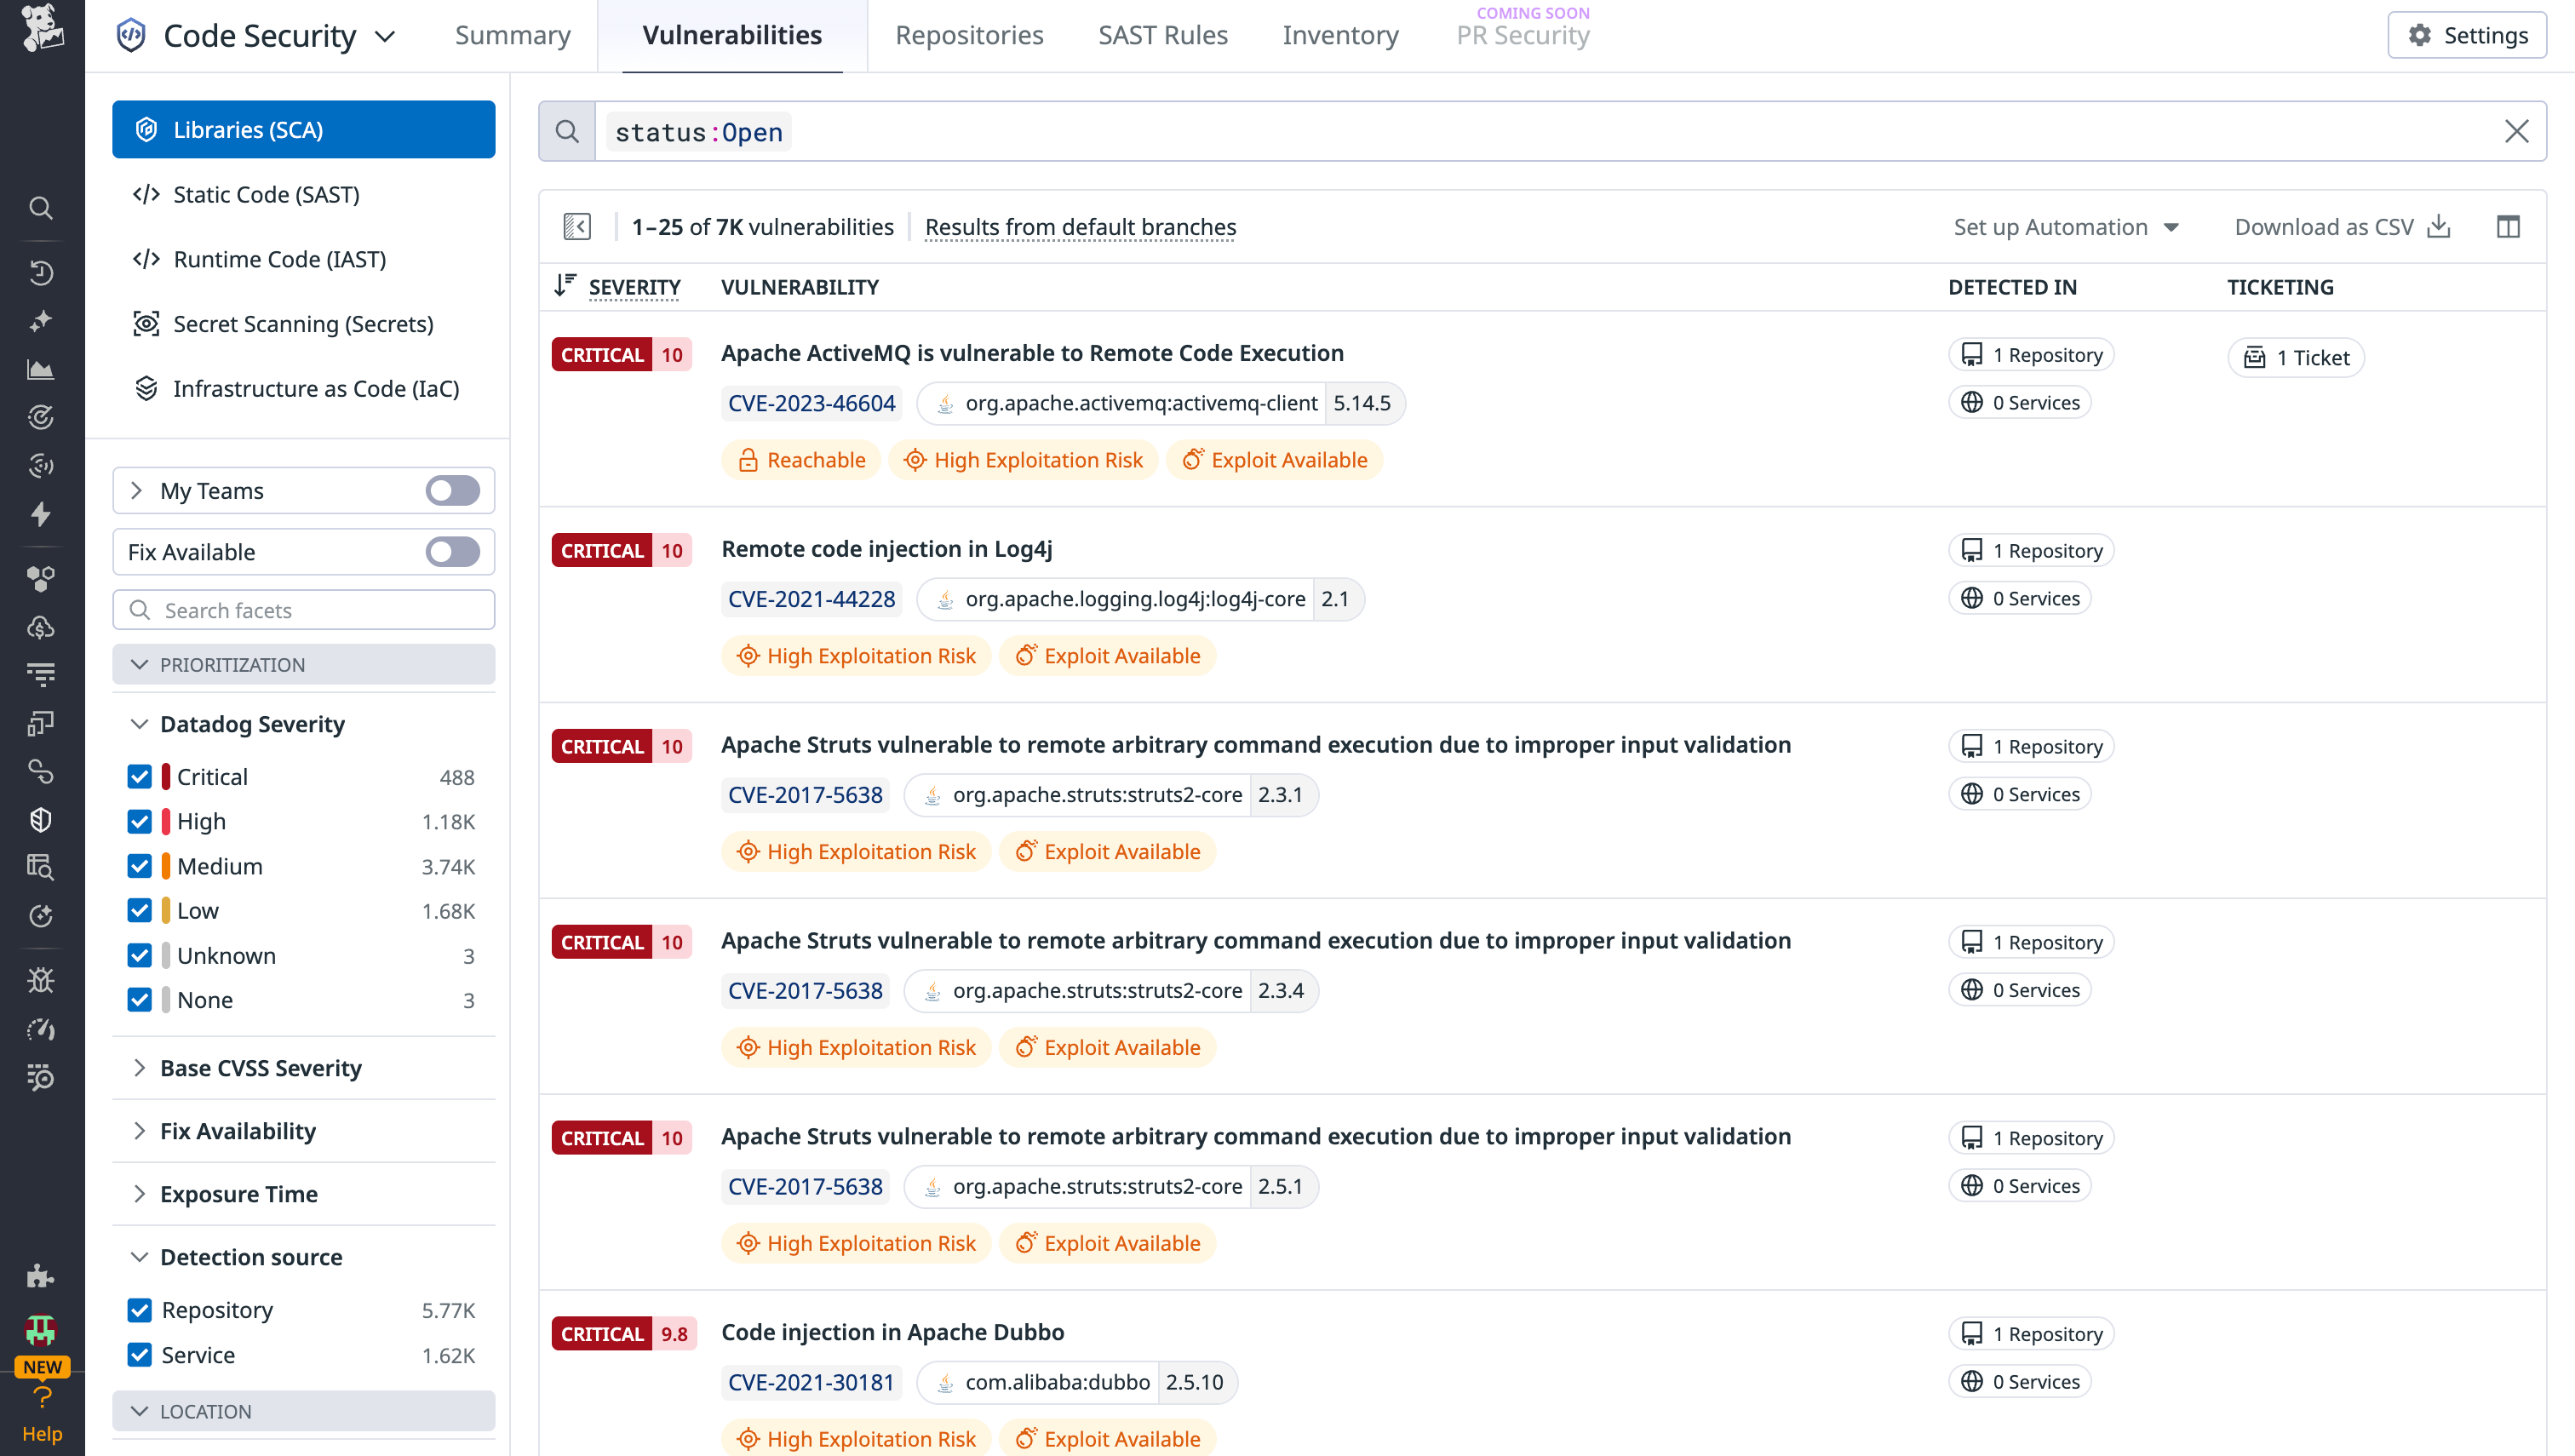Open the recent history icon in sidebar
This screenshot has width=2575, height=1456.
[x=41, y=273]
